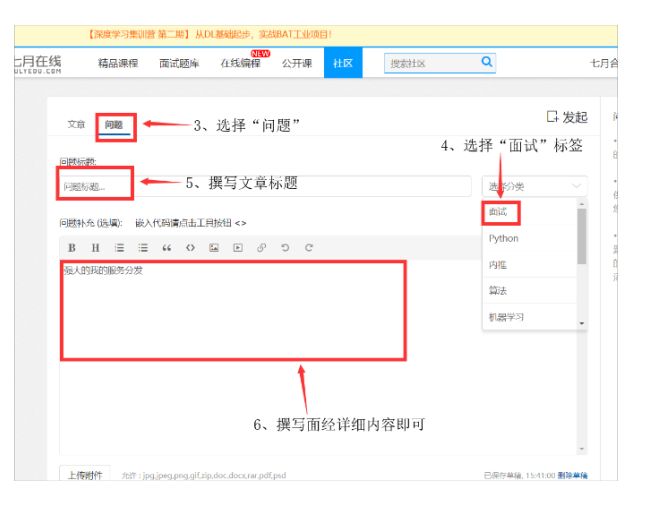Screen dimensions: 655x505
Task: Insert a video into the editor
Action: tap(238, 248)
